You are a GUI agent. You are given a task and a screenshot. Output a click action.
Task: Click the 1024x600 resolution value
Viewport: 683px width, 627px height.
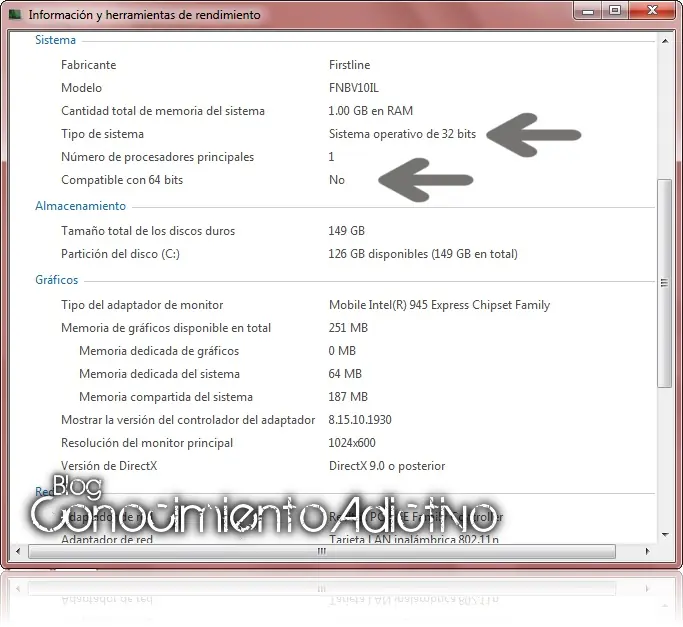(352, 443)
